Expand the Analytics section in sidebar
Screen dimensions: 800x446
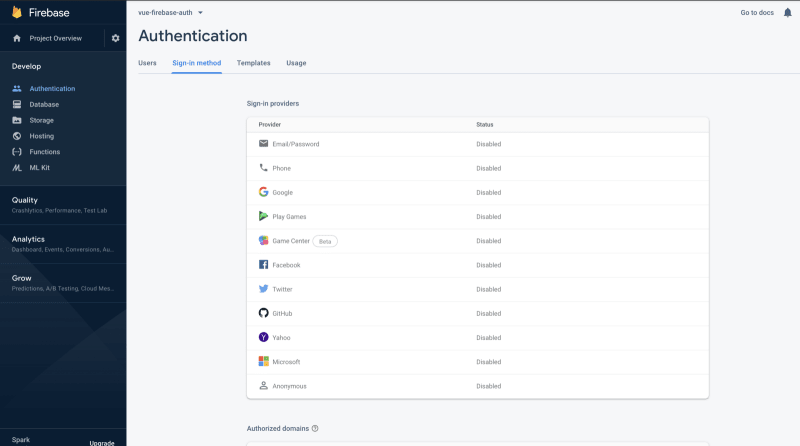63,244
